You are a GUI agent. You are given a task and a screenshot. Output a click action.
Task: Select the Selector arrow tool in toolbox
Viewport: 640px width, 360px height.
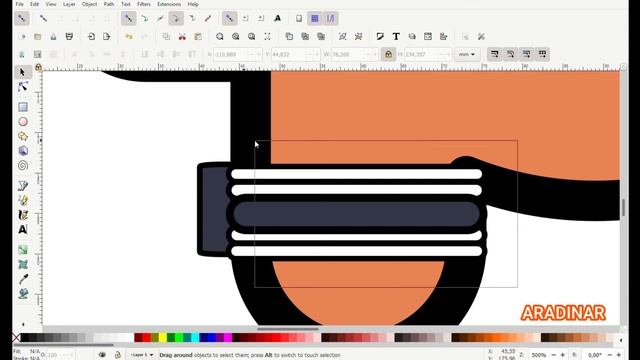pyautogui.click(x=23, y=72)
